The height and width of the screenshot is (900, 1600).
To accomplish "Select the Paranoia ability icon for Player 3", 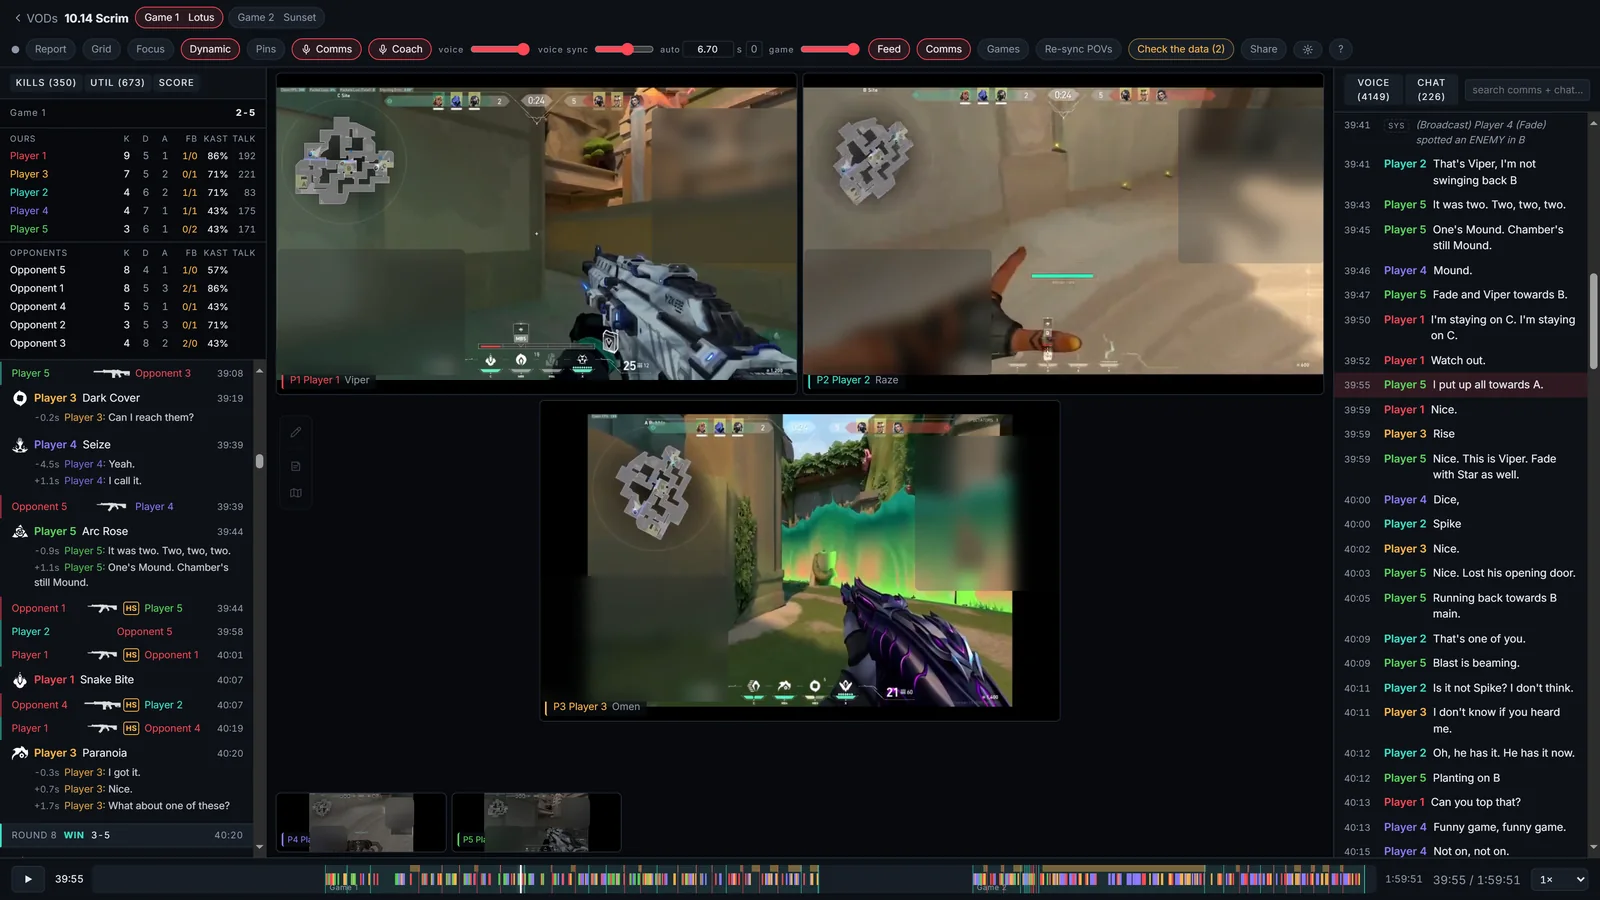I will tap(20, 753).
